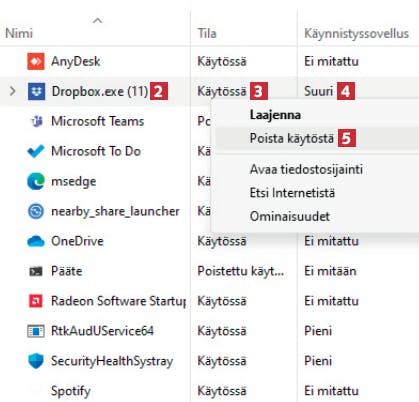Image resolution: width=419 pixels, height=402 pixels.
Task: Click the Microsoft Teams icon
Action: point(36,121)
